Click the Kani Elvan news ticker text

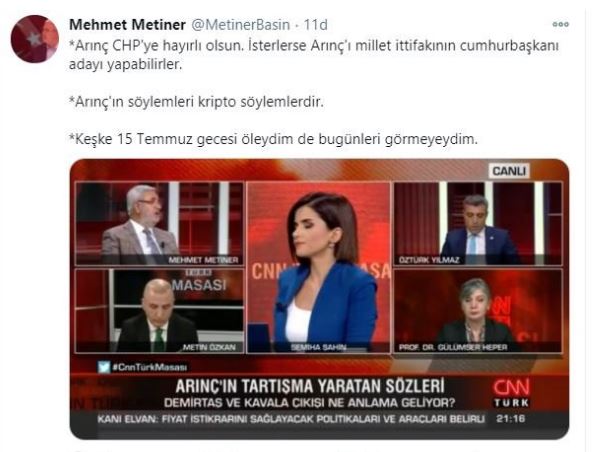click(291, 419)
